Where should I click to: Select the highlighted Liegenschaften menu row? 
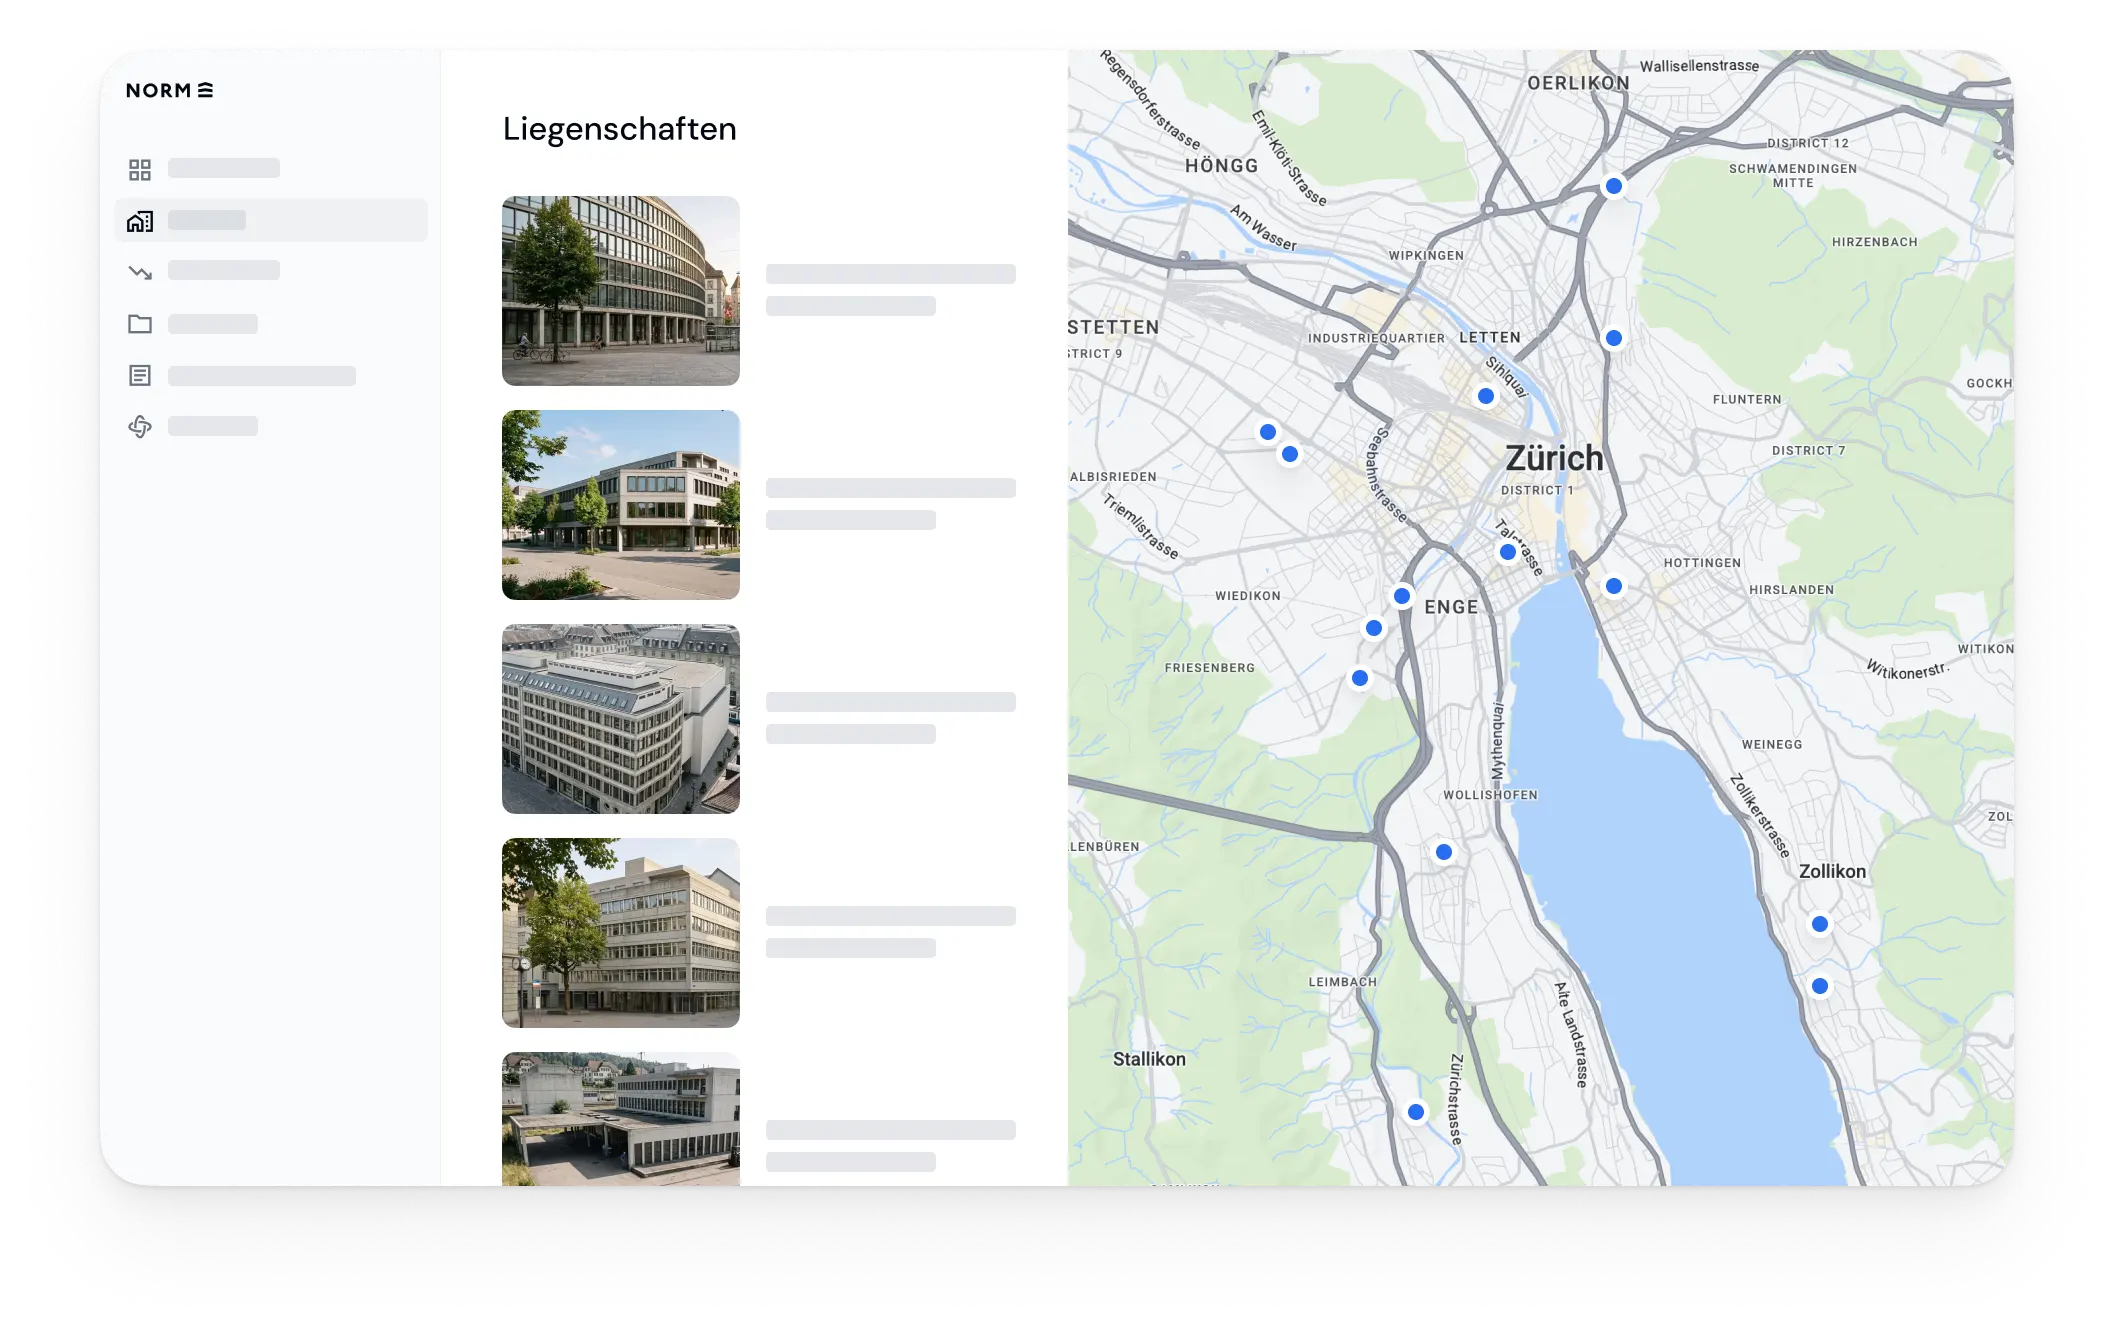click(x=271, y=220)
